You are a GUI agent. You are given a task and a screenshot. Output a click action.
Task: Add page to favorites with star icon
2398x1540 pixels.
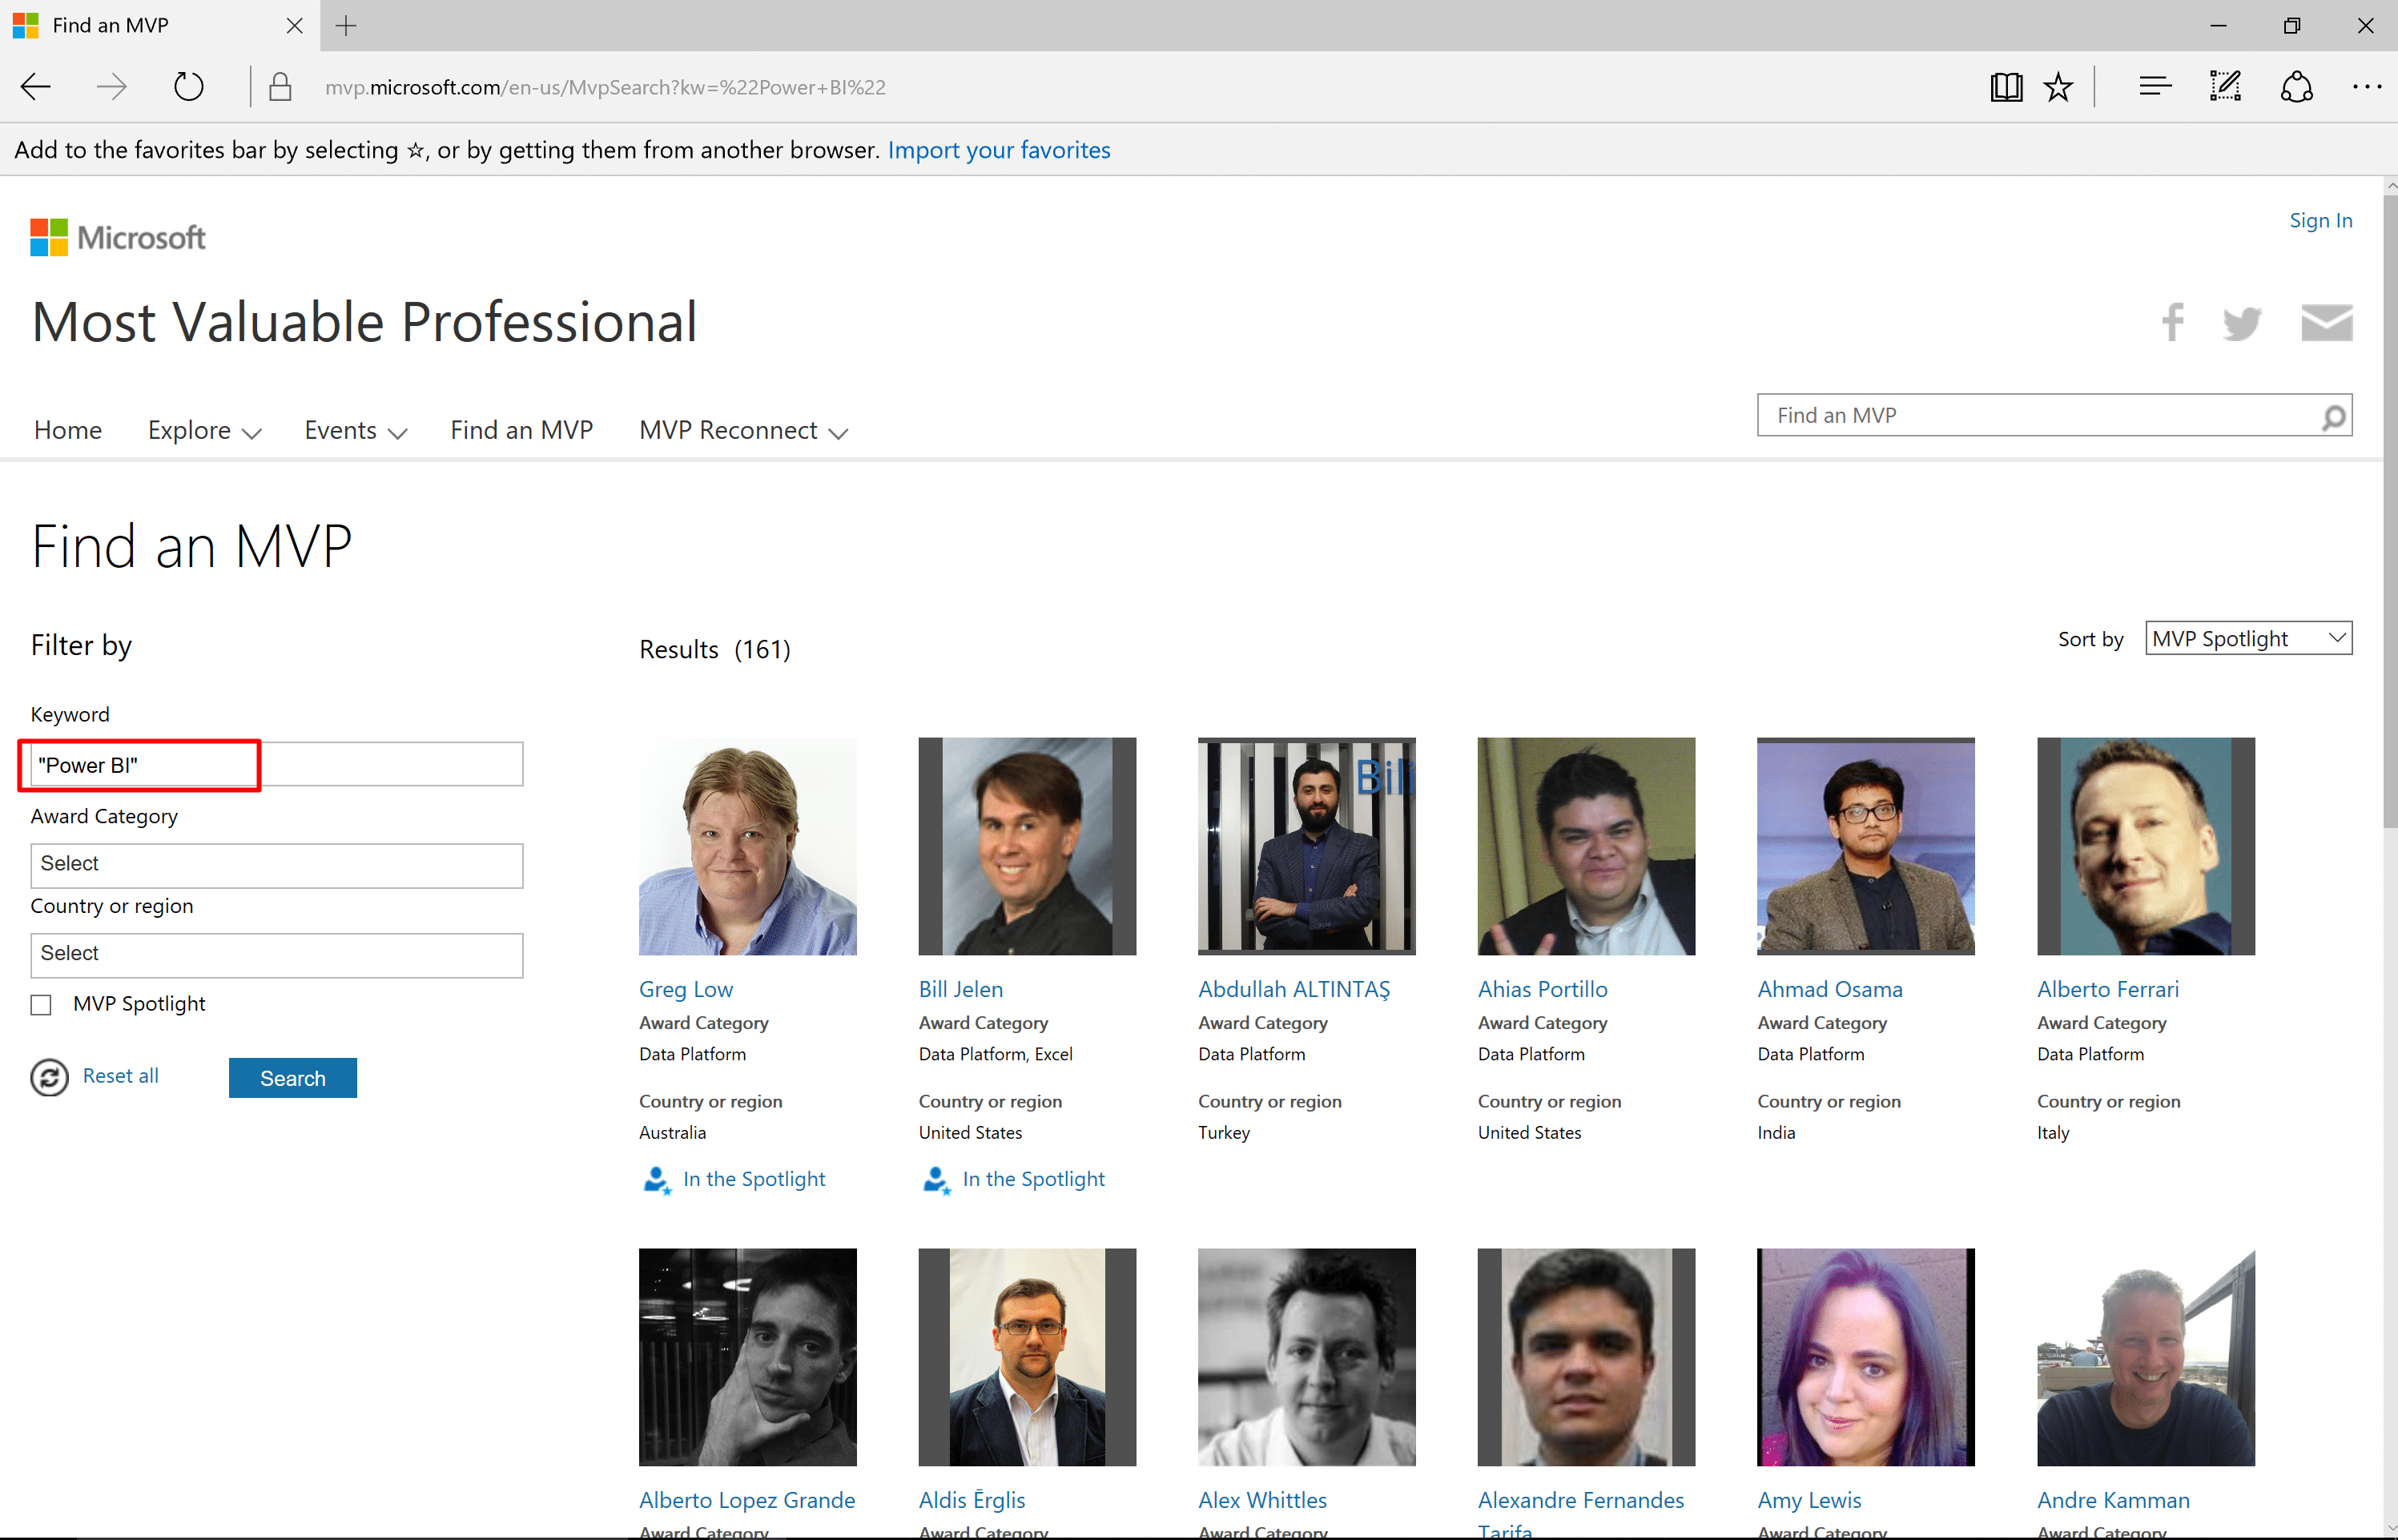point(2058,87)
